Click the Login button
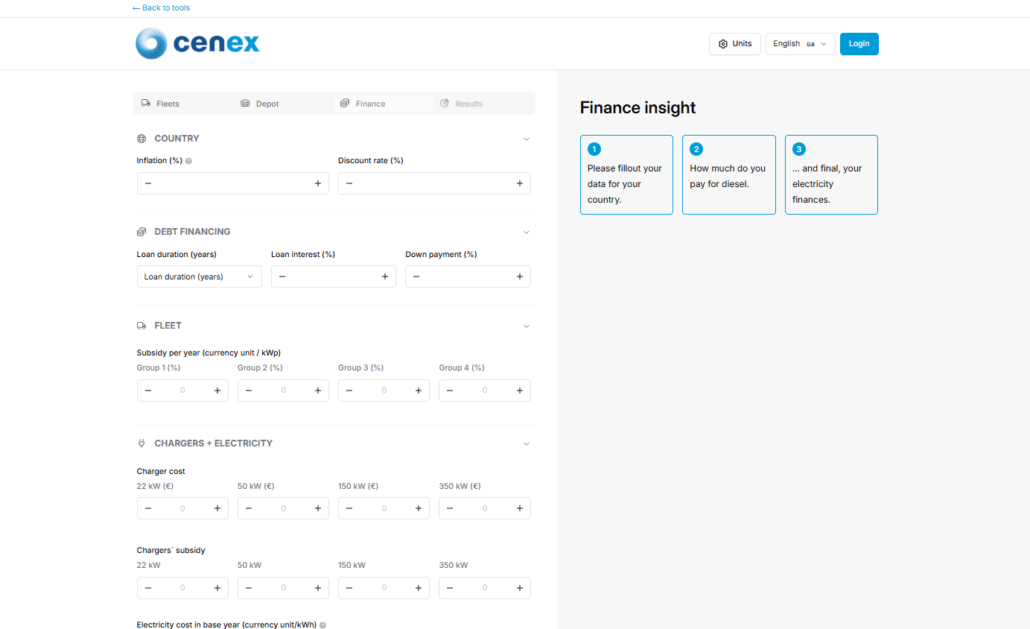The image size is (1030, 629). point(859,44)
